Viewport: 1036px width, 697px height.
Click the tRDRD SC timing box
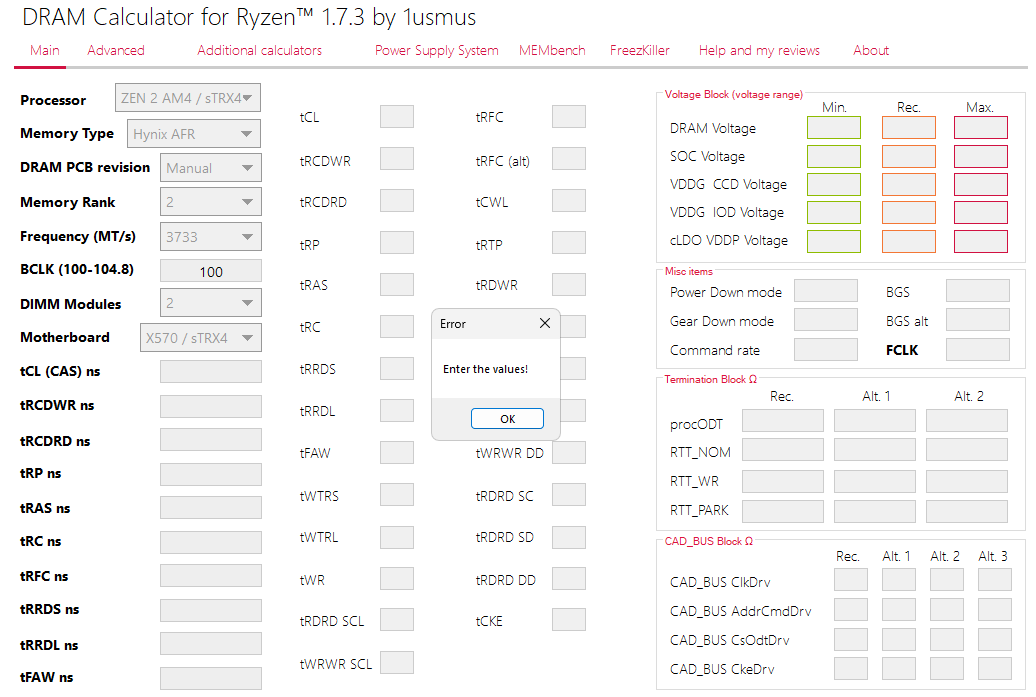point(569,495)
